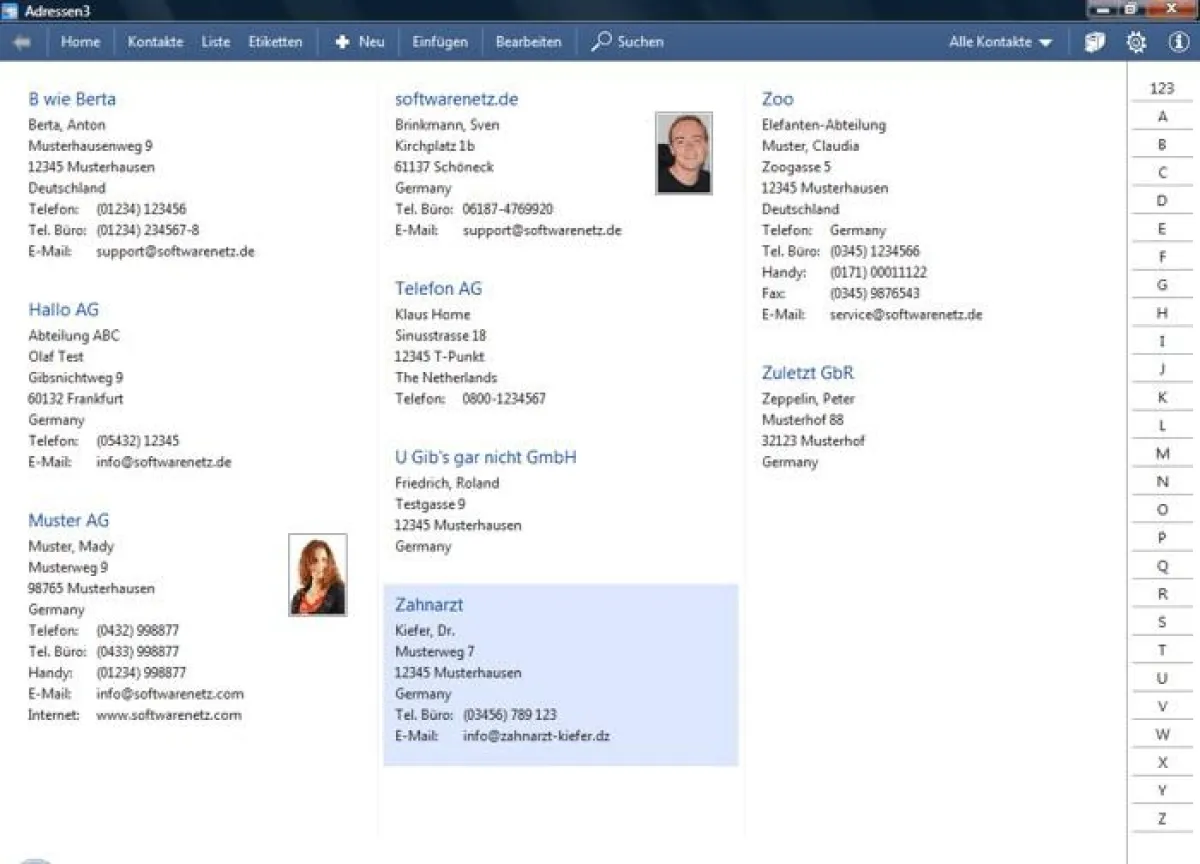Open settings via the gear icon
This screenshot has height=864, width=1200.
pyautogui.click(x=1135, y=42)
